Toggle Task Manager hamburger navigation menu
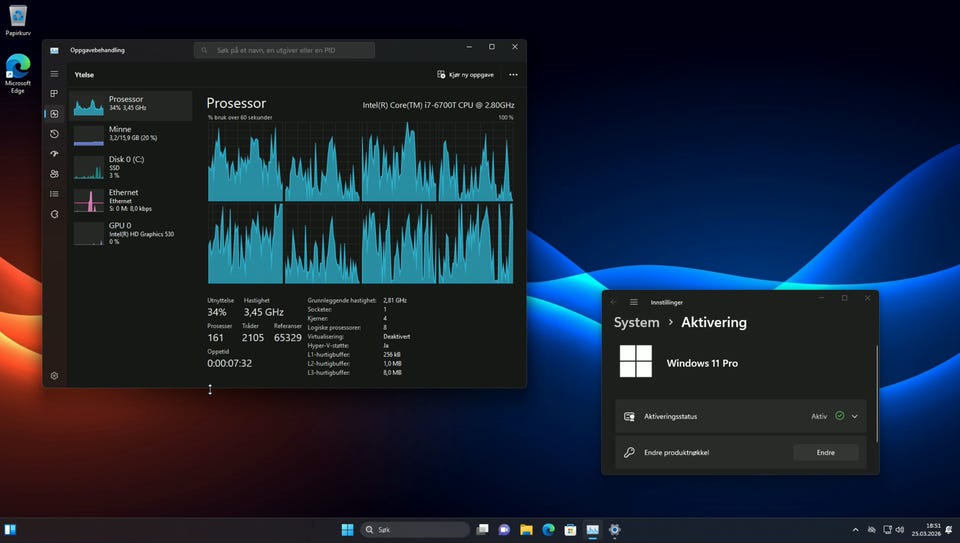The width and height of the screenshot is (960, 543). 54,74
